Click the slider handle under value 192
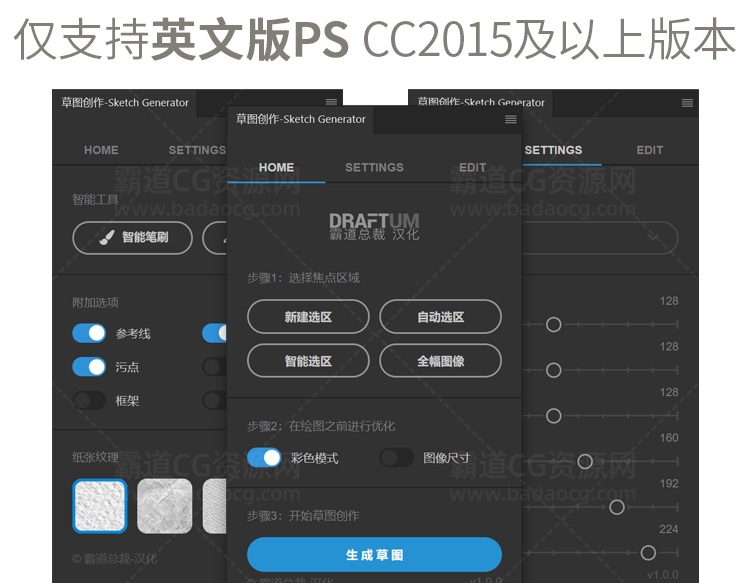This screenshot has height=583, width=750. tap(617, 507)
